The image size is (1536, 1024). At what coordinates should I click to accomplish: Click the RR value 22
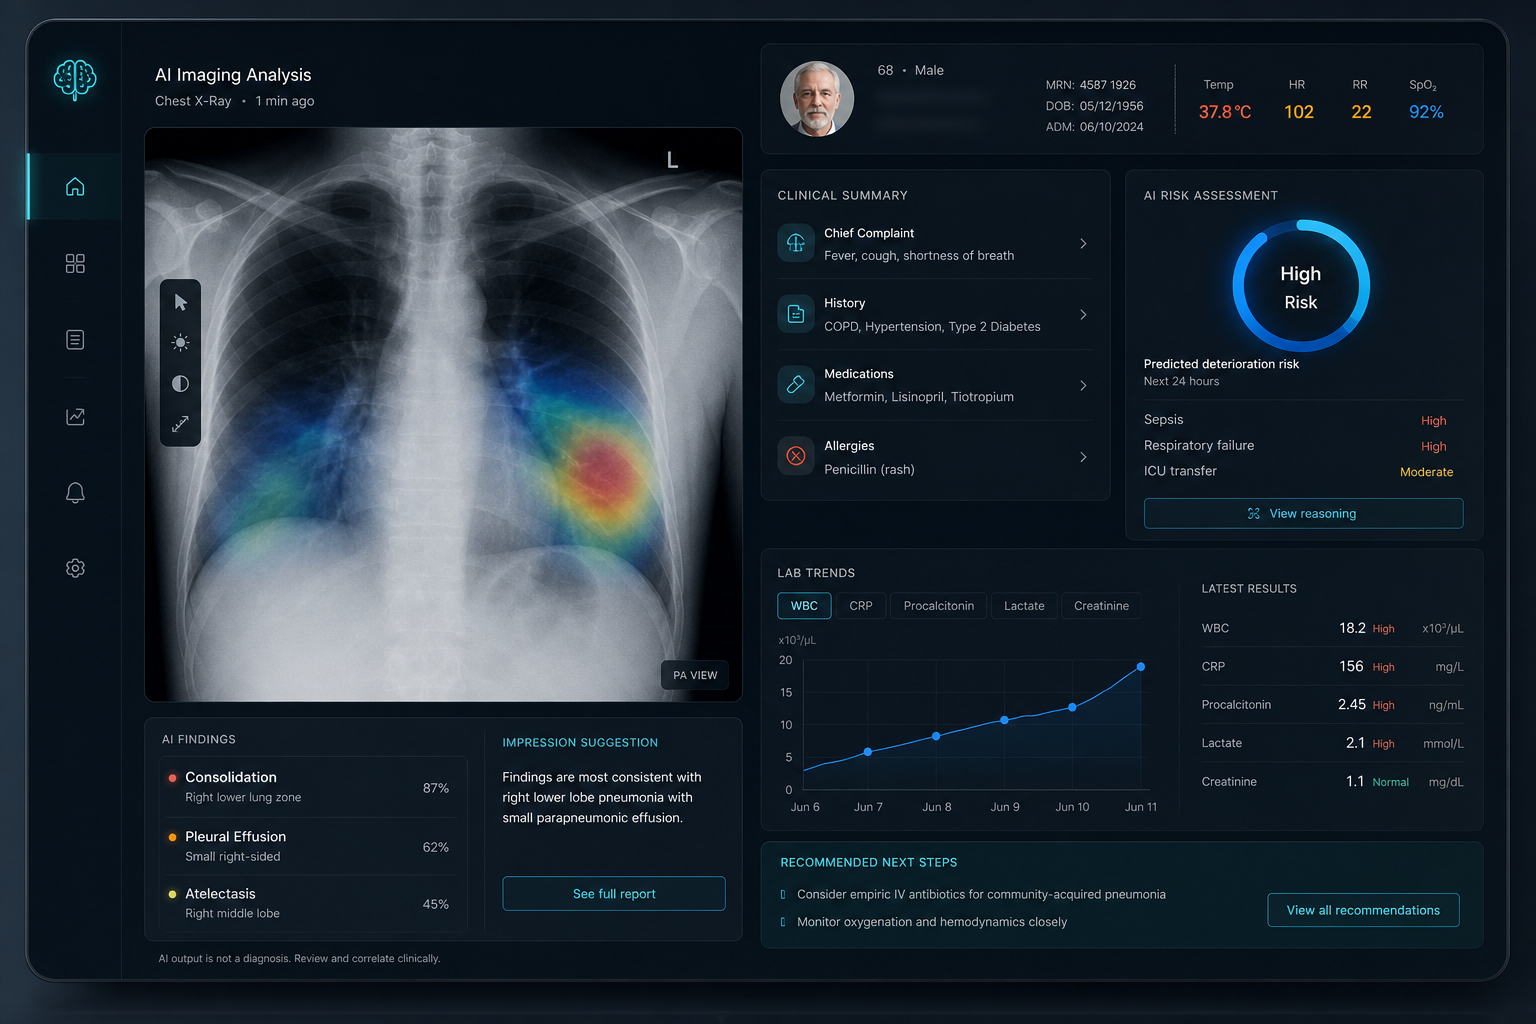1361,112
